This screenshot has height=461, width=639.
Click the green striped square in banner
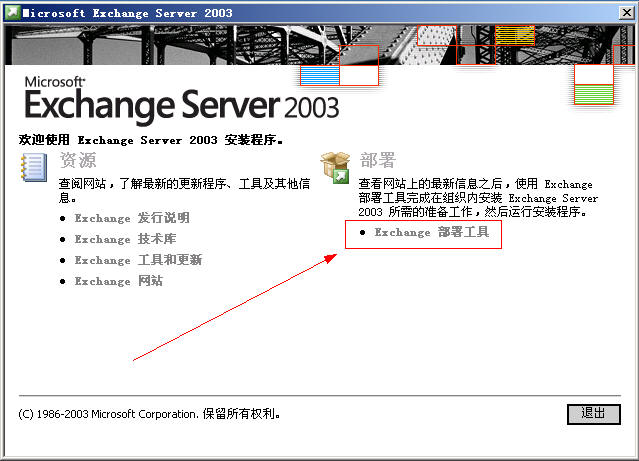(594, 94)
